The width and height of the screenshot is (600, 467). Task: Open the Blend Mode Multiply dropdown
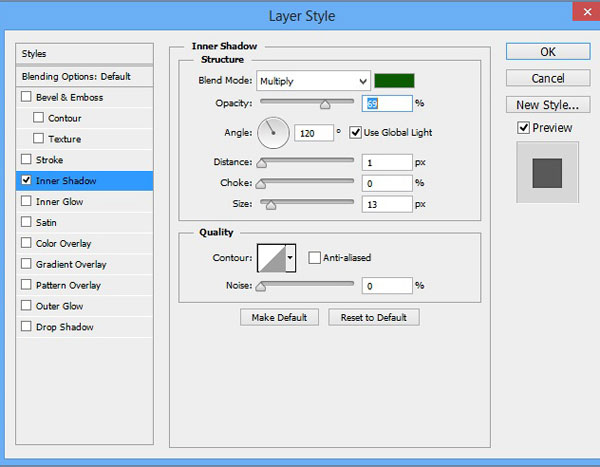point(313,80)
